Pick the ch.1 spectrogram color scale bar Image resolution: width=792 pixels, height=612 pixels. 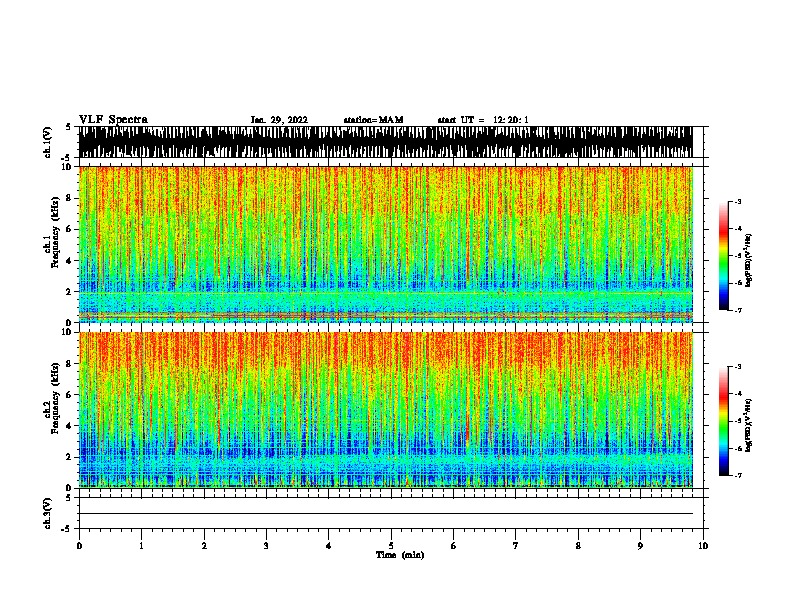pyautogui.click(x=724, y=256)
